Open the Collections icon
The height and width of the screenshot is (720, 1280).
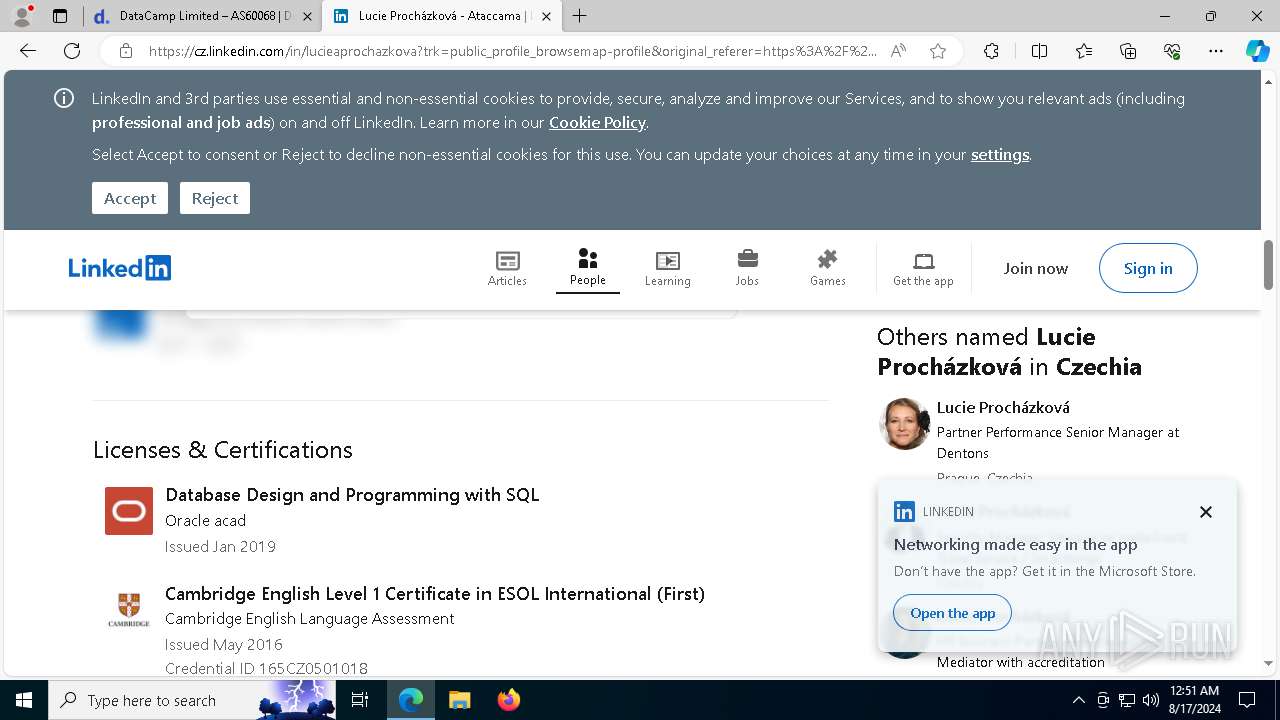pyautogui.click(x=1128, y=51)
